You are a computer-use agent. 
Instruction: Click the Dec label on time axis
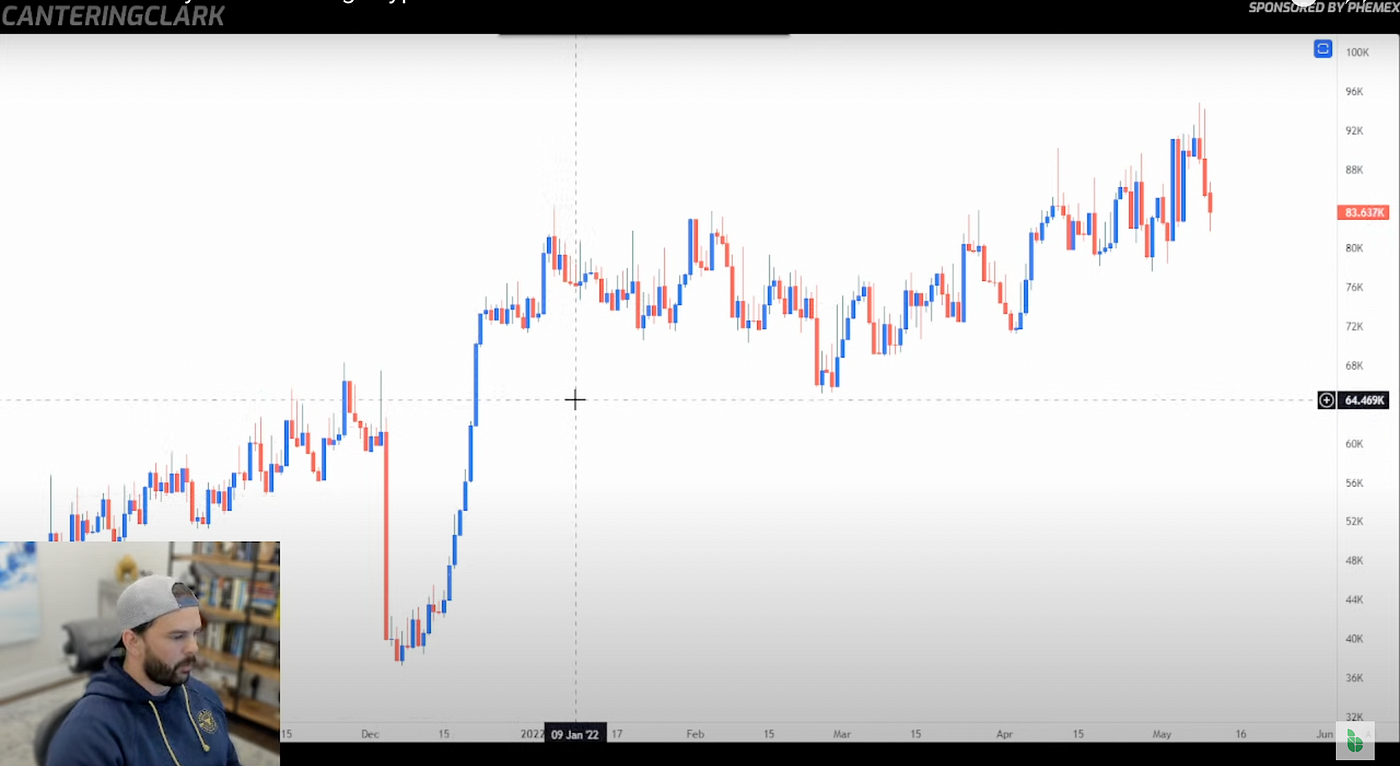370,734
